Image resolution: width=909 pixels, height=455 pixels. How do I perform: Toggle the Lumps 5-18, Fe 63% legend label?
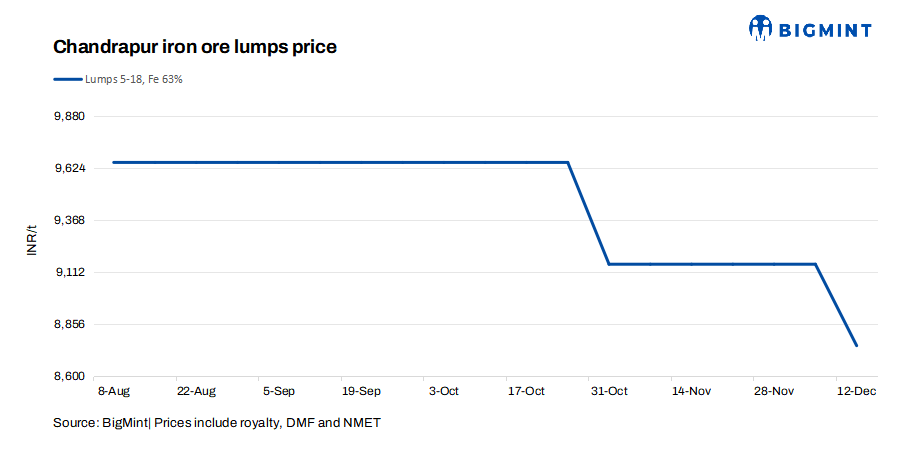point(133,79)
